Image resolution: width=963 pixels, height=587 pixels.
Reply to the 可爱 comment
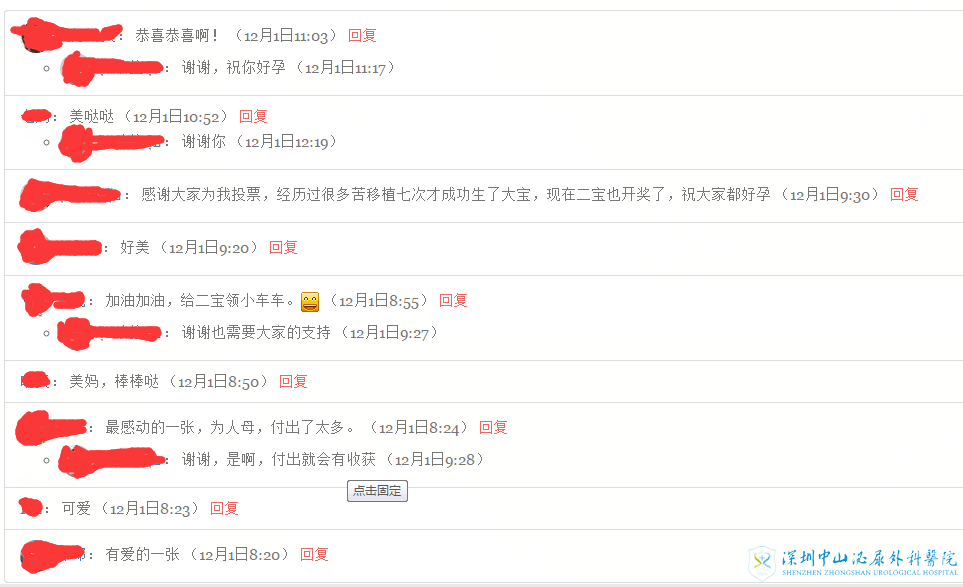click(x=224, y=508)
